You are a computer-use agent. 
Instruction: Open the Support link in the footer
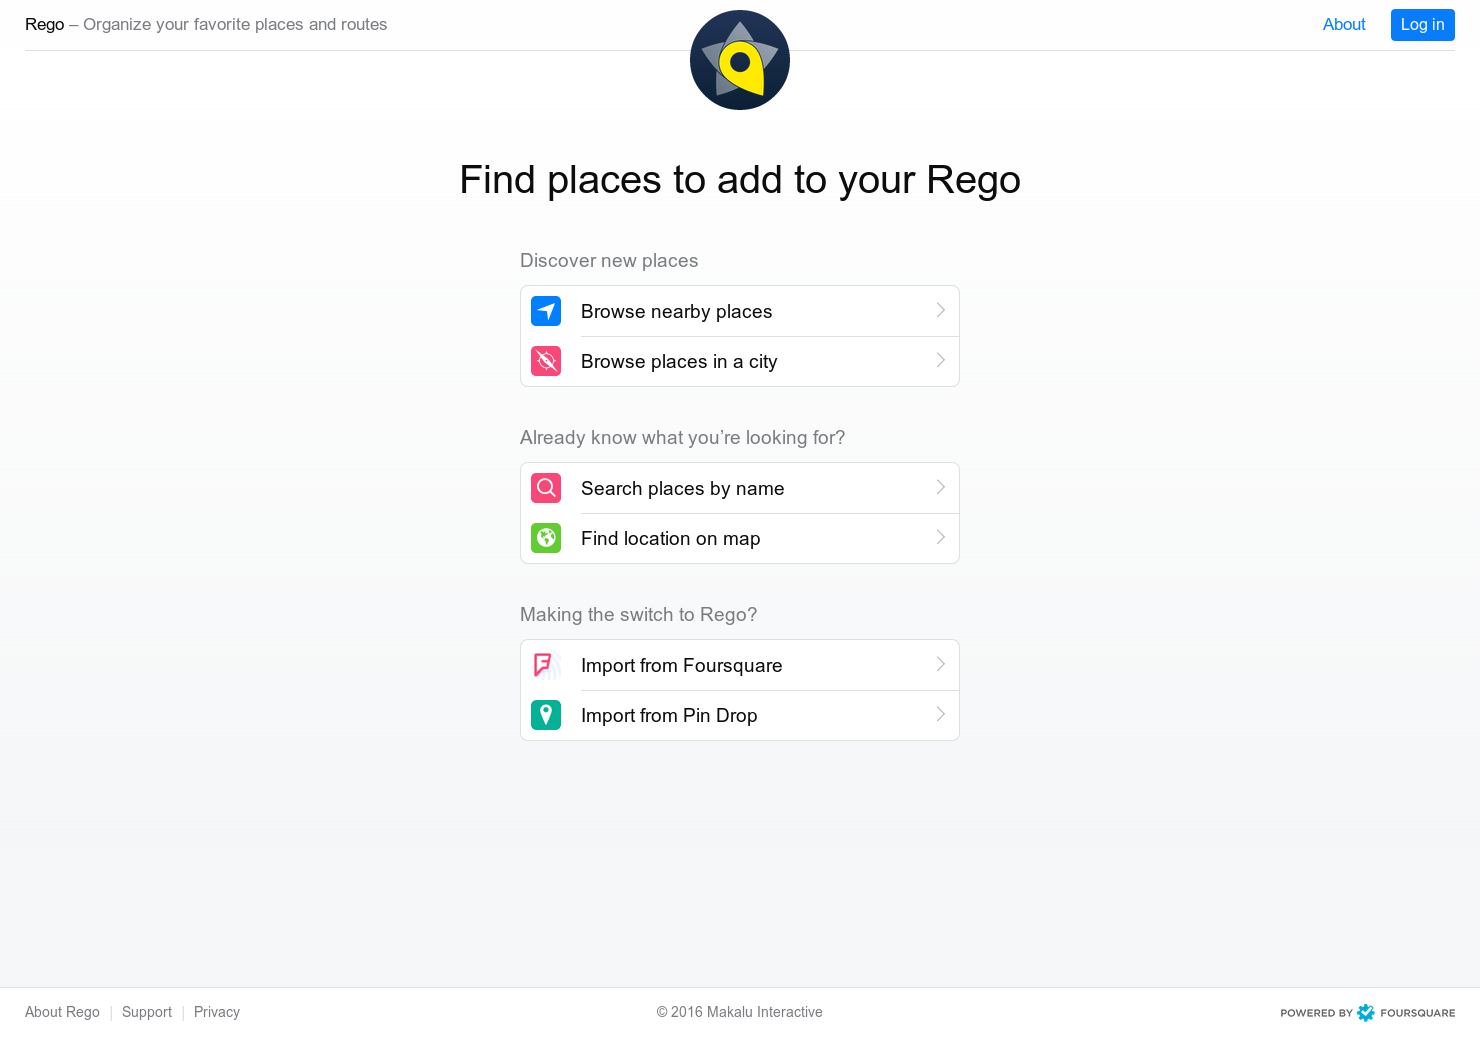pyautogui.click(x=147, y=1012)
